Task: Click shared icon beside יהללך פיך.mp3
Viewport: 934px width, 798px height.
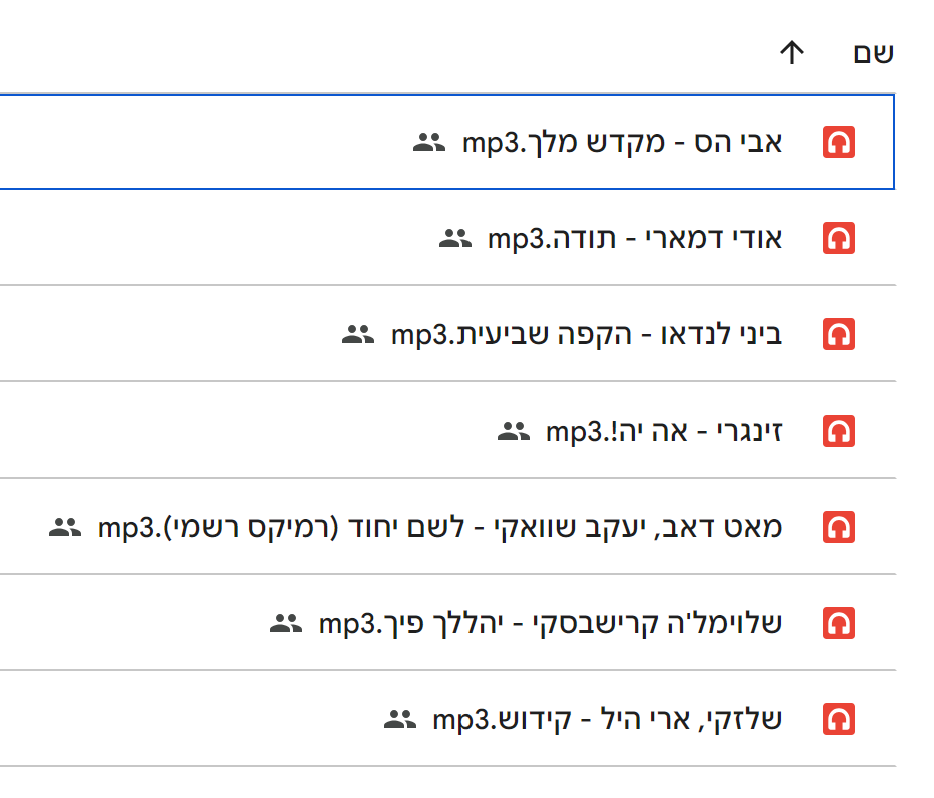Action: coord(286,624)
